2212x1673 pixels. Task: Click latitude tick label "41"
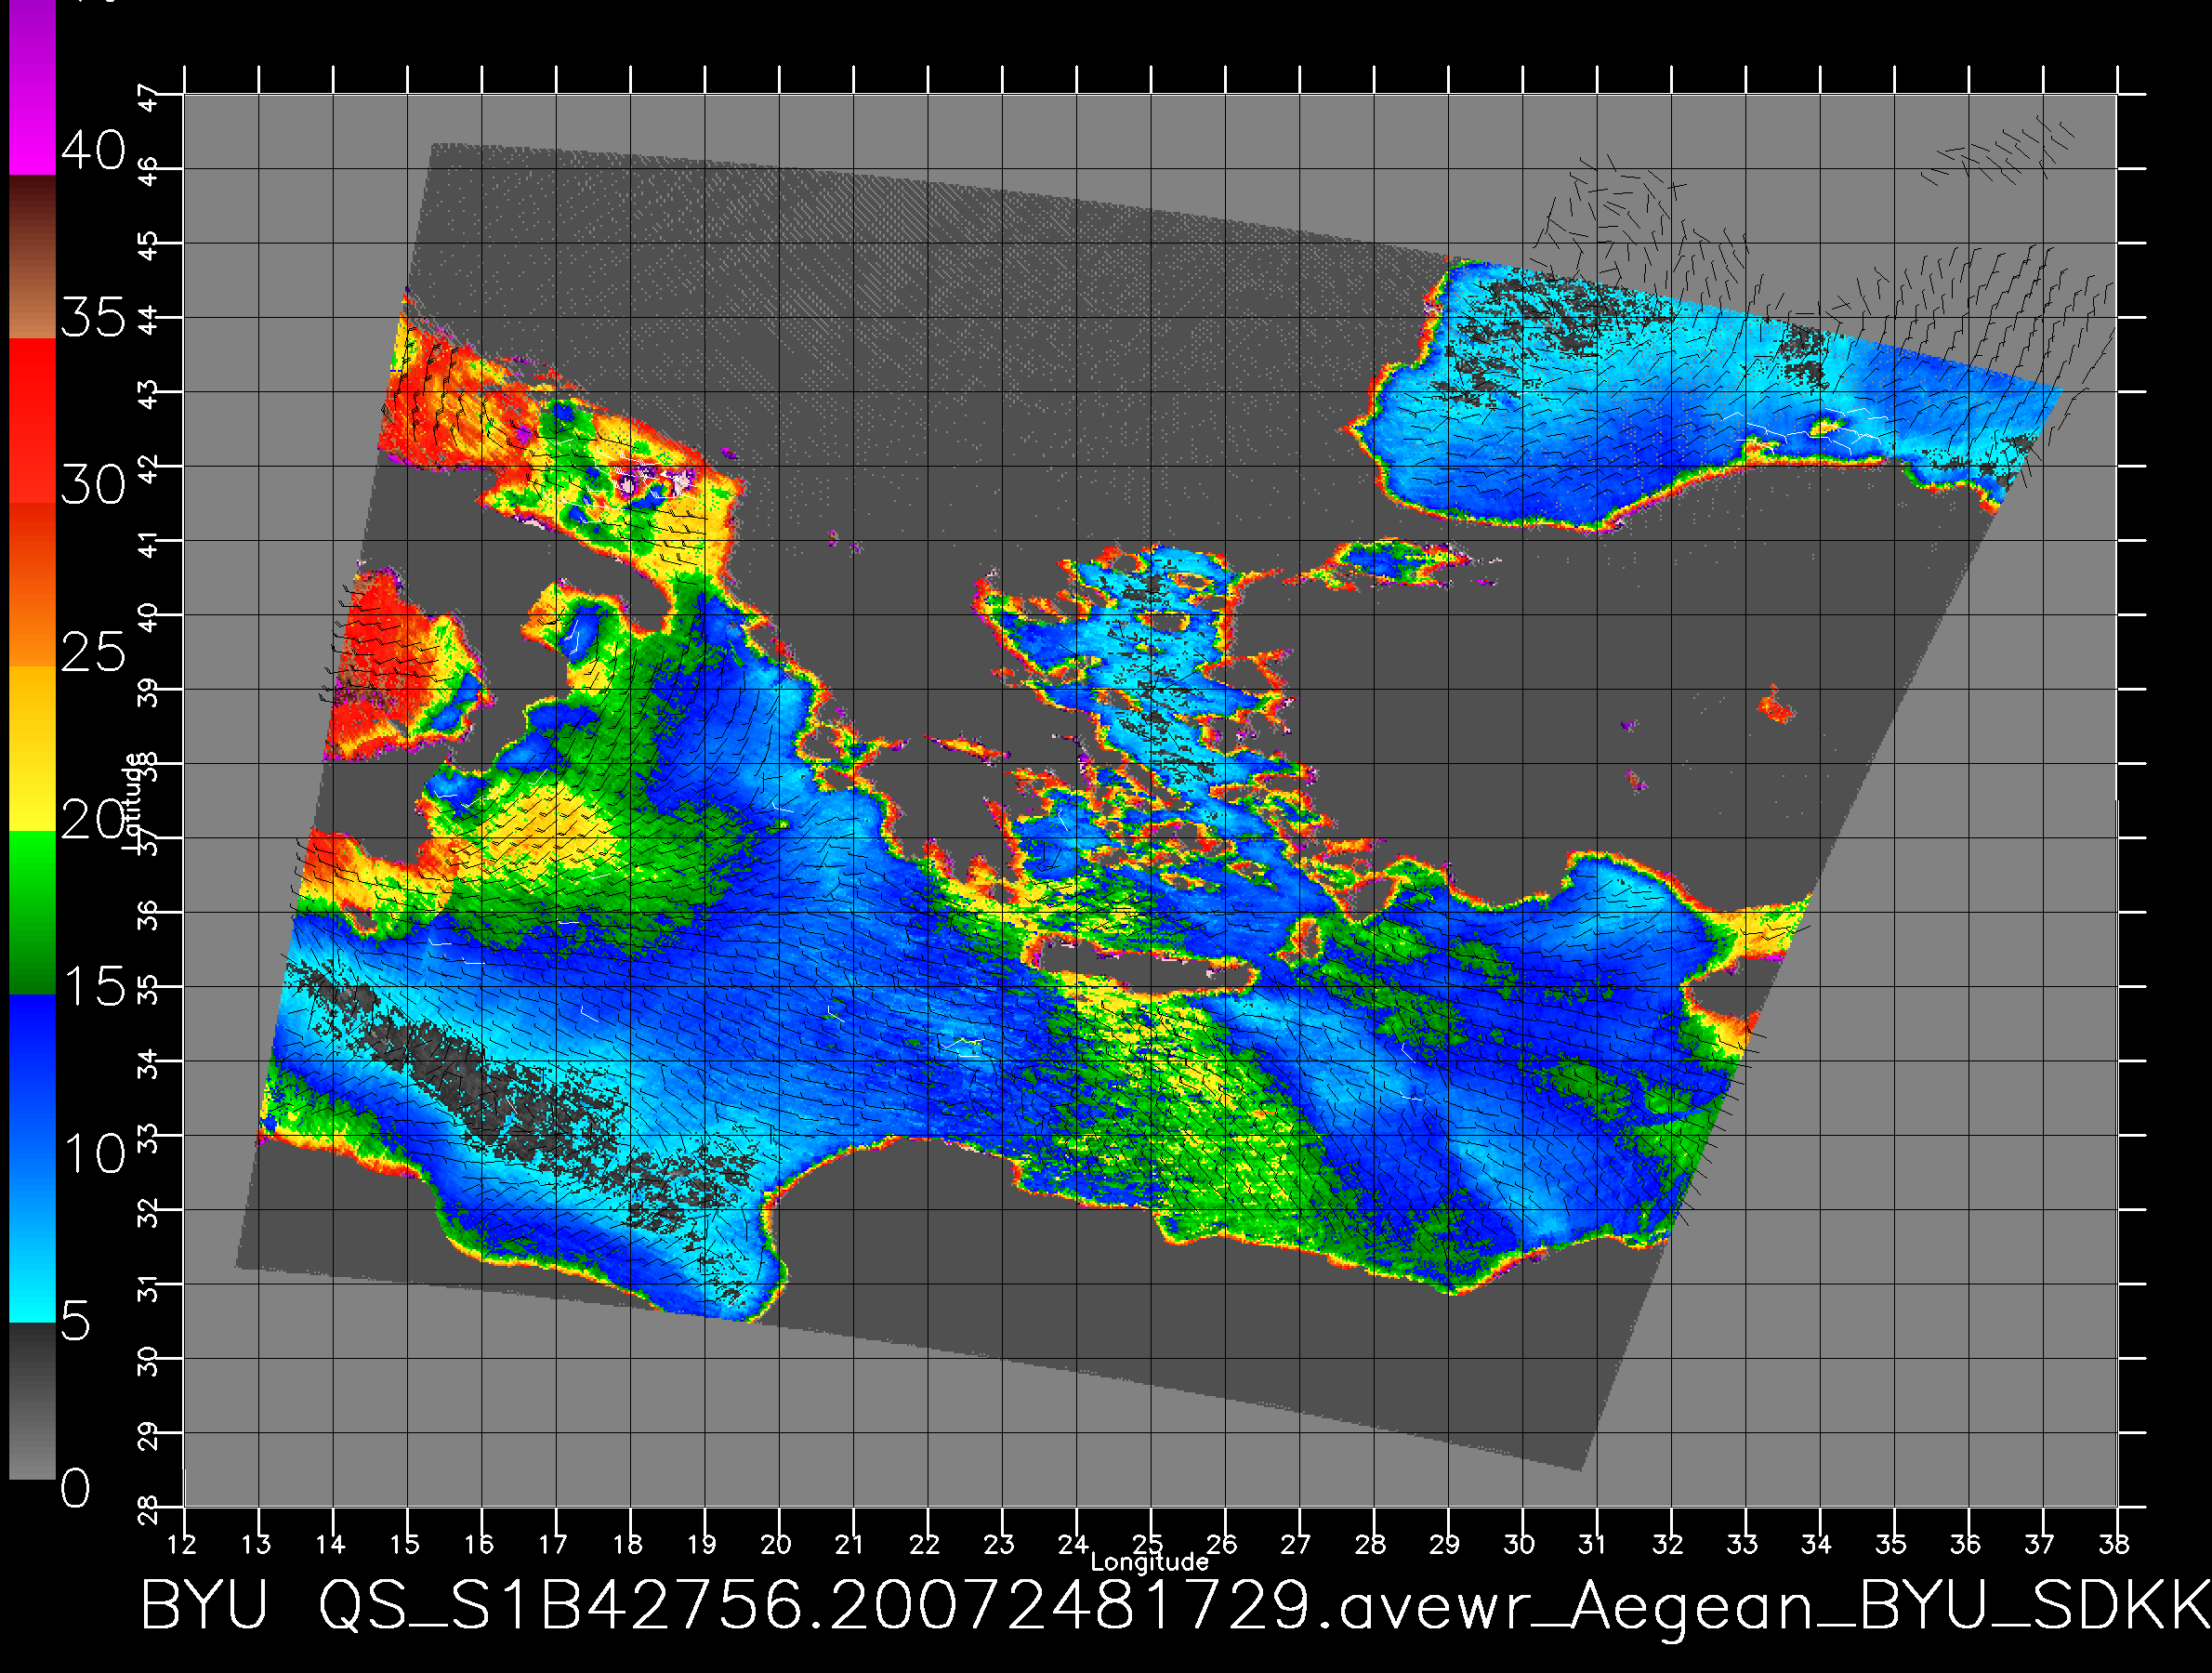tap(147, 544)
